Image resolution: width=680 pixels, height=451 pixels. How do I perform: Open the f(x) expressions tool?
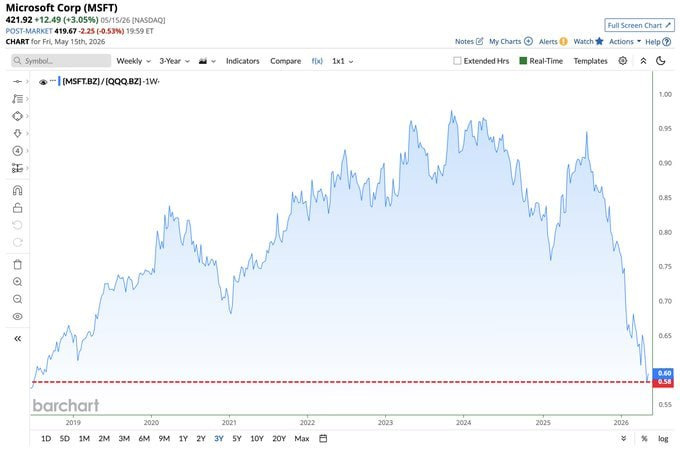coord(317,61)
